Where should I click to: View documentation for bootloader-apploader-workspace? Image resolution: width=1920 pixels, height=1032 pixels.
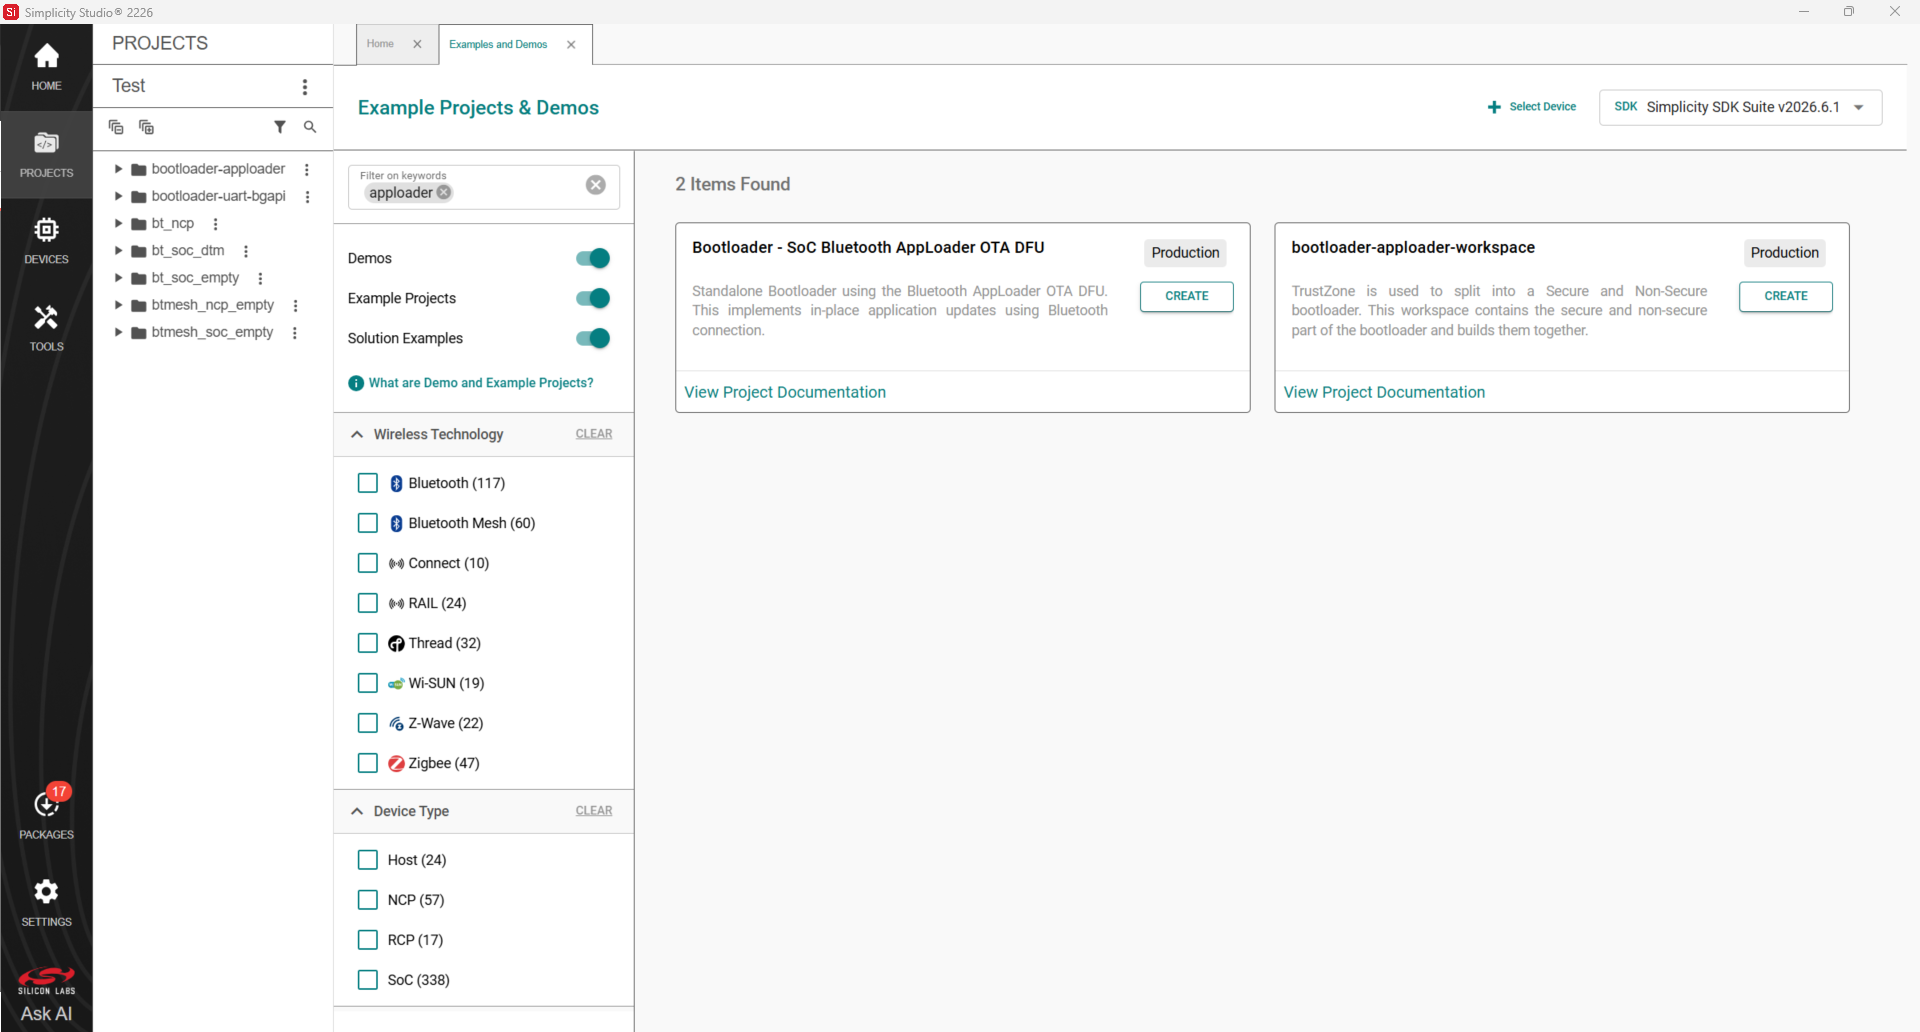tap(1384, 393)
